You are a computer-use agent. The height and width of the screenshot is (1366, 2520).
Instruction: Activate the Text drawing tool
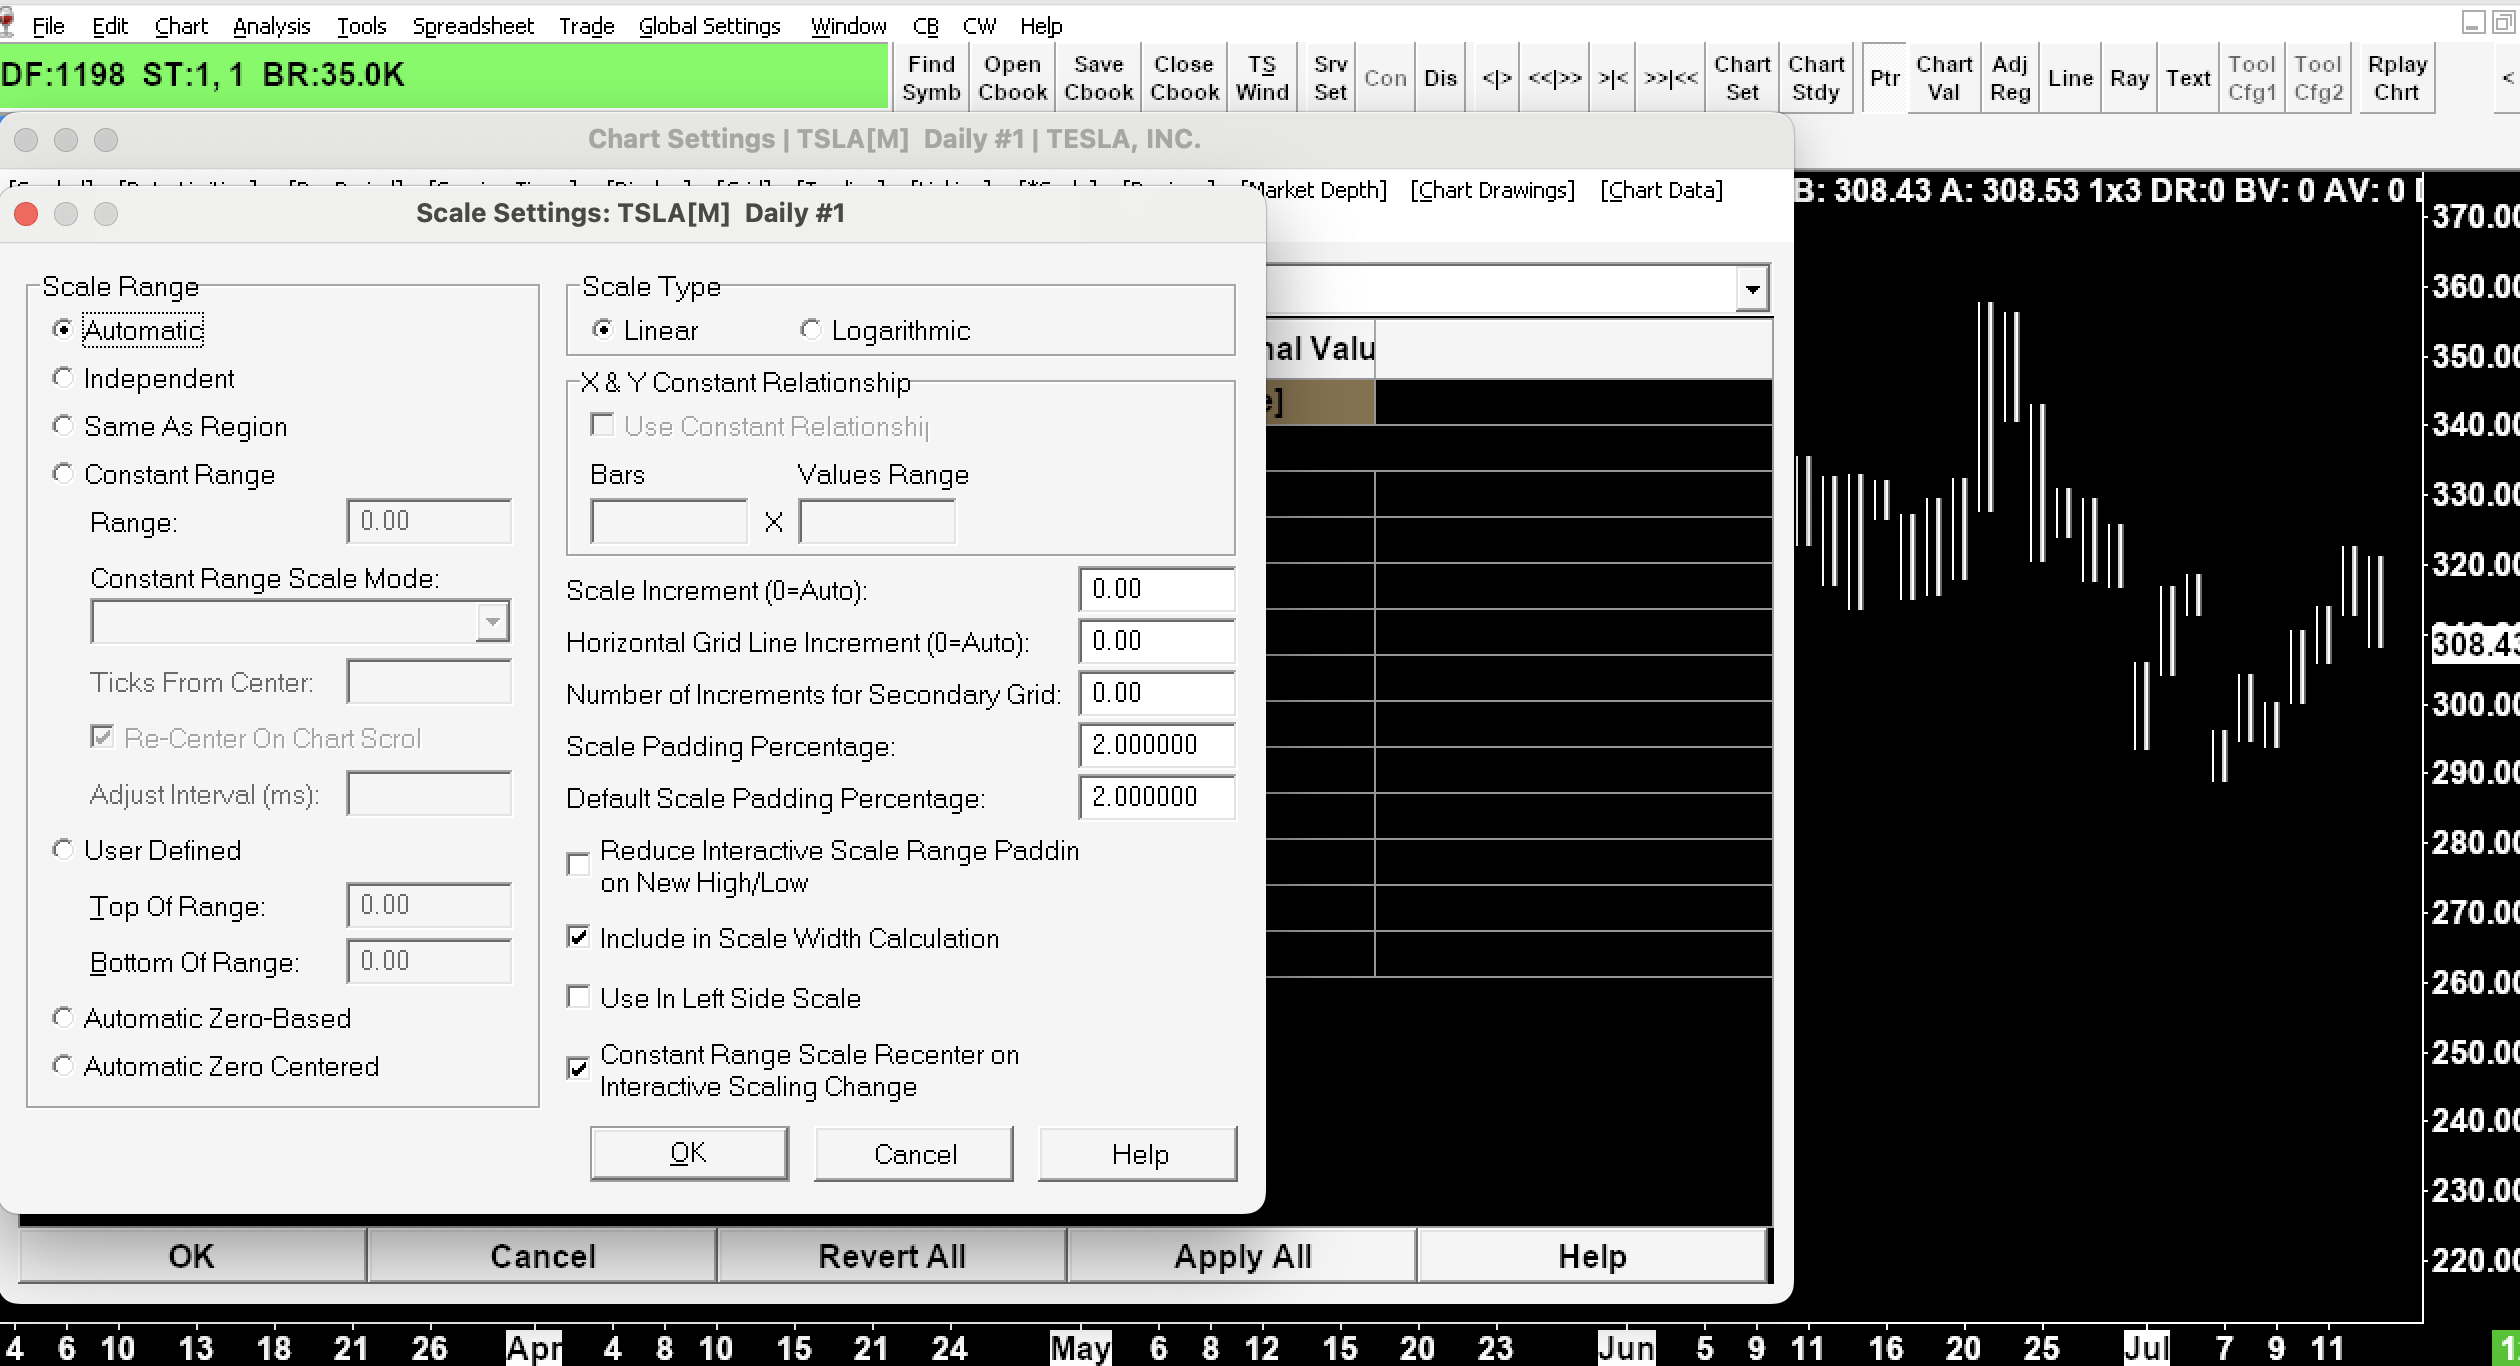point(2188,78)
